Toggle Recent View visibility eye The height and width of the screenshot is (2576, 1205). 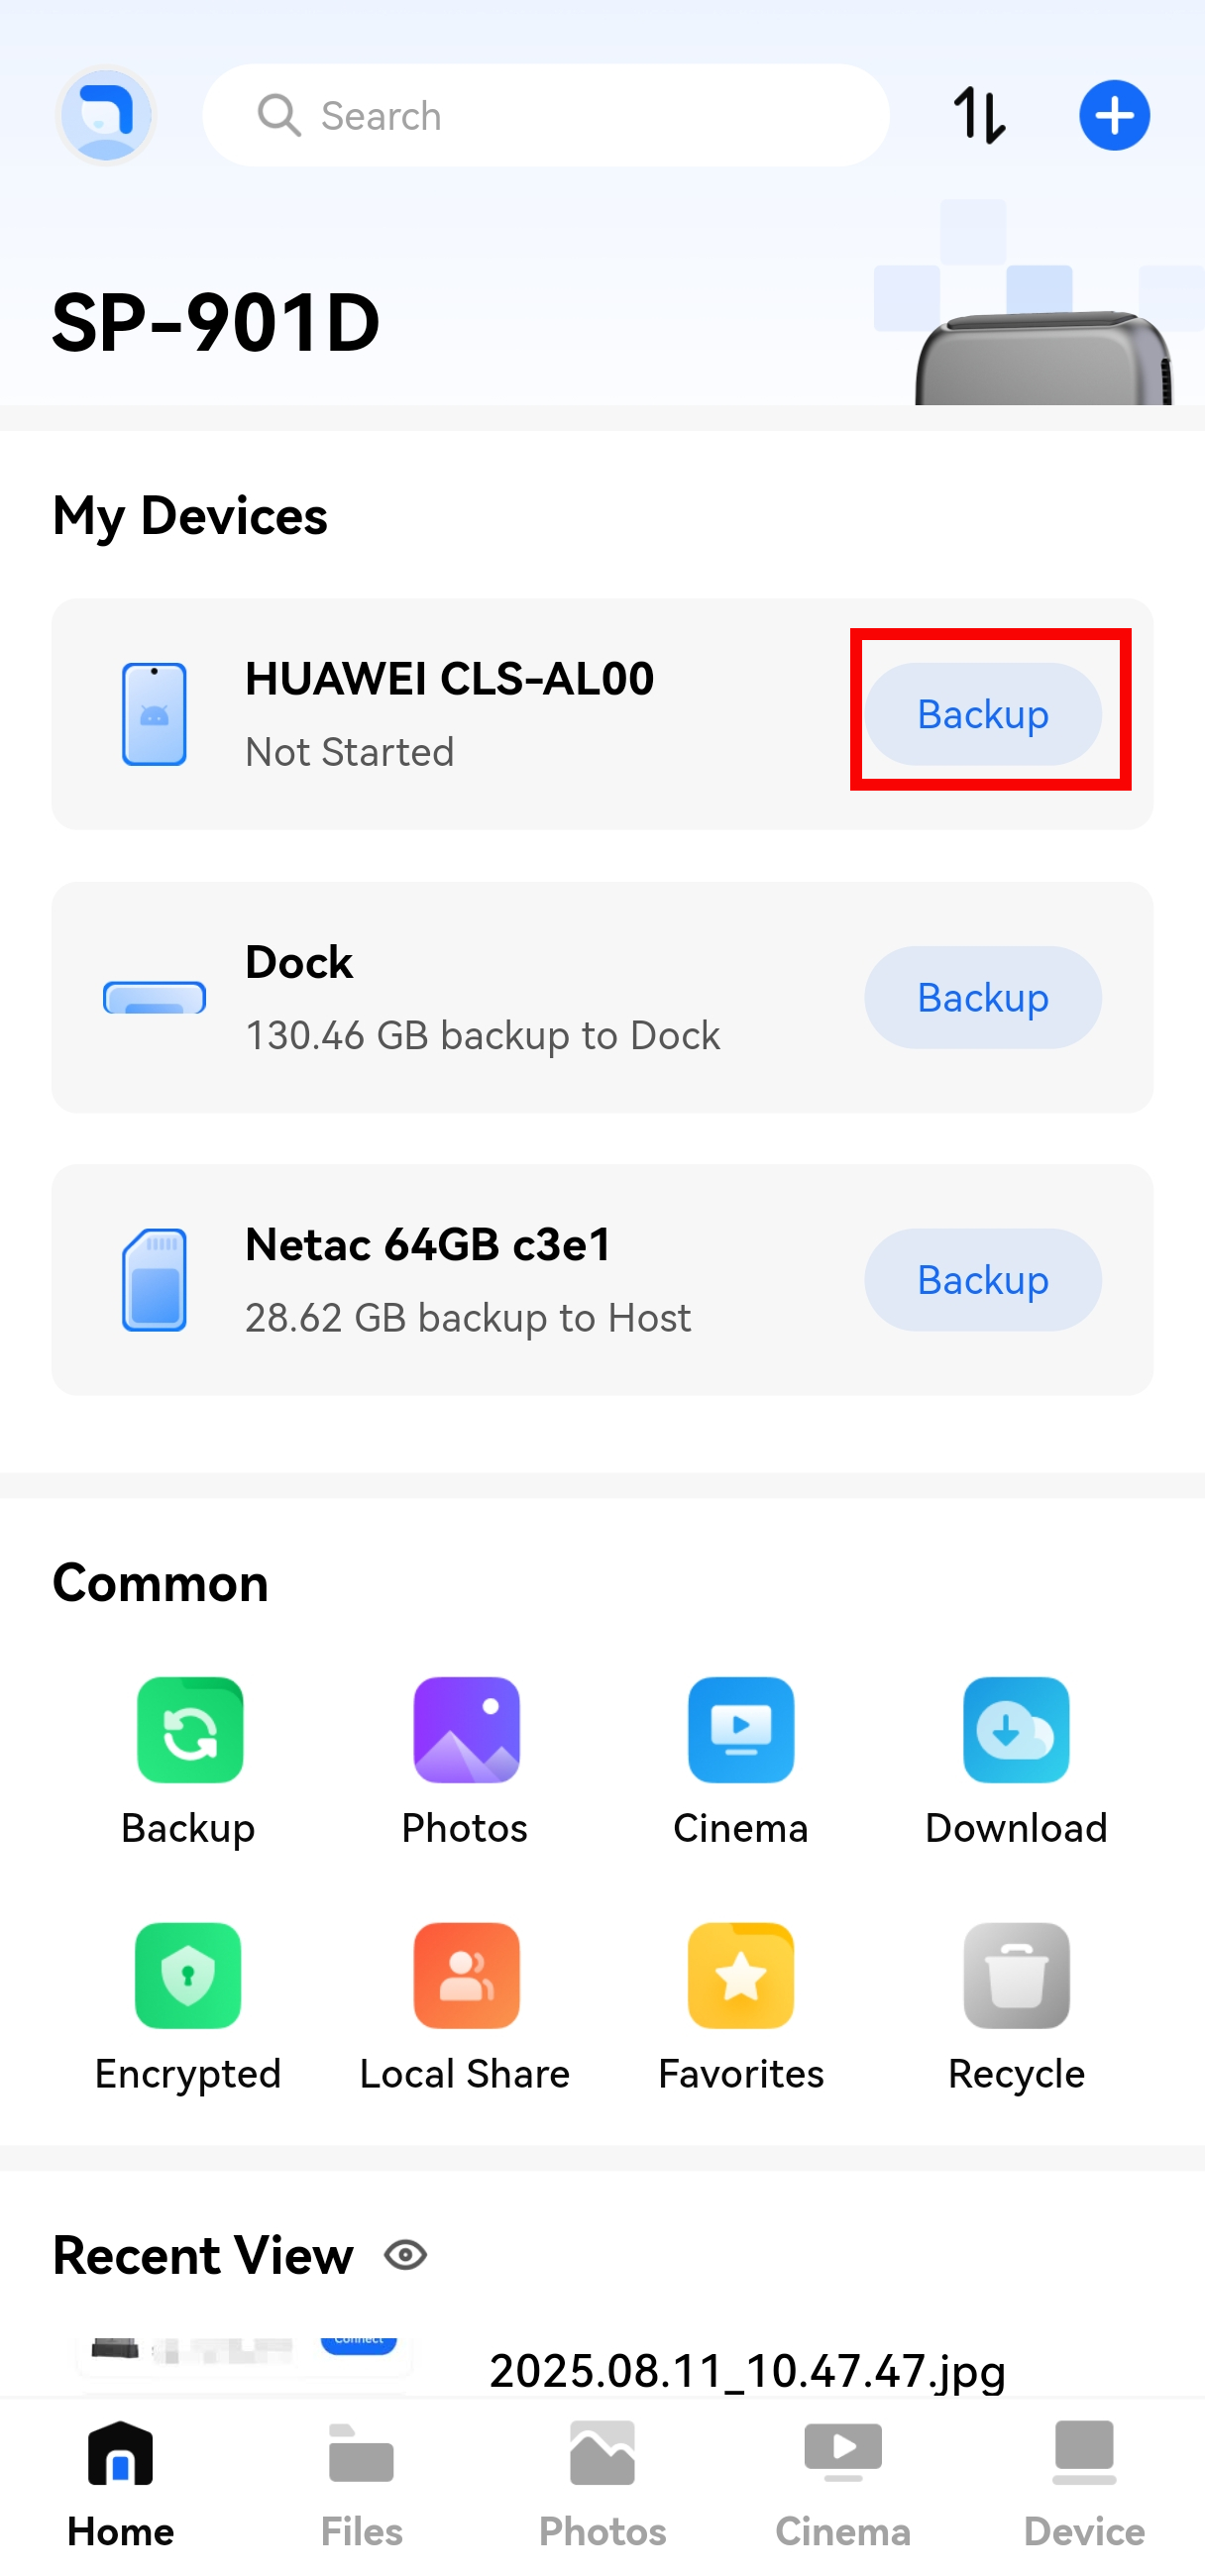point(406,2255)
